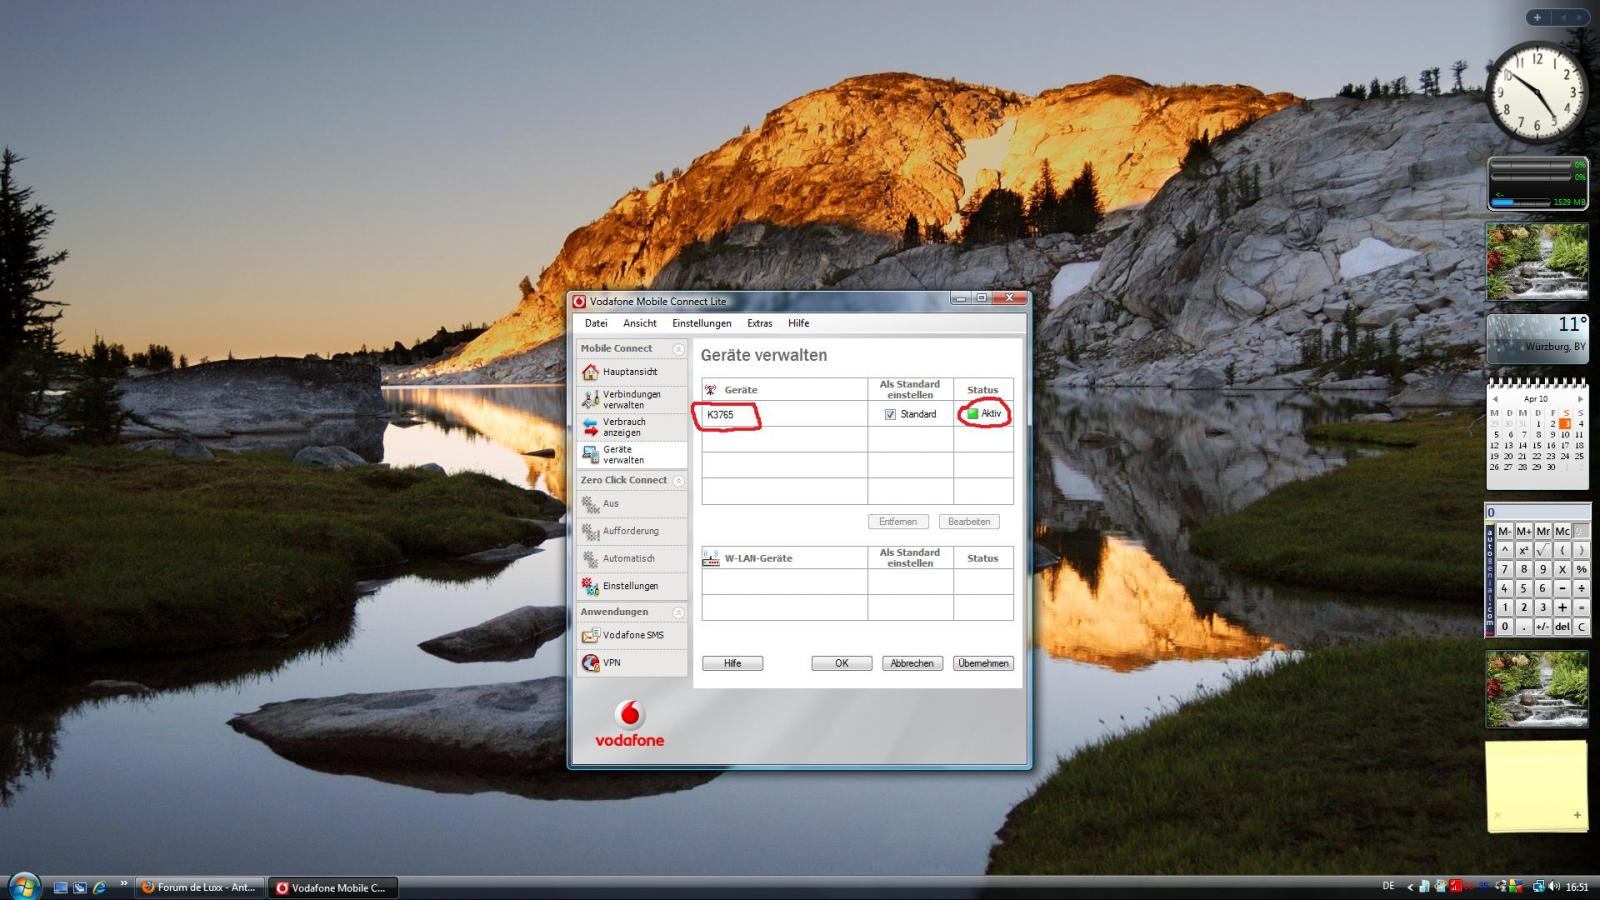
Task: Click the volume speaker tray icon
Action: coord(1554,886)
